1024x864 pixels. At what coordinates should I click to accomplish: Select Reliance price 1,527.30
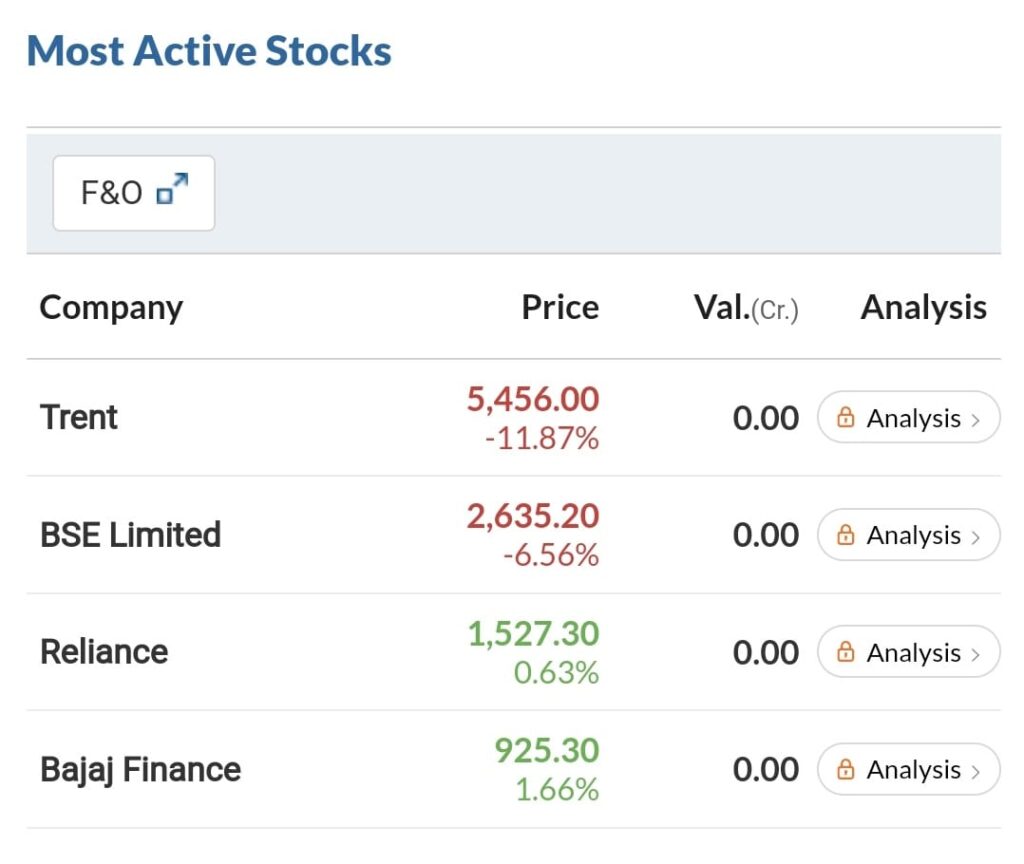pyautogui.click(x=534, y=633)
